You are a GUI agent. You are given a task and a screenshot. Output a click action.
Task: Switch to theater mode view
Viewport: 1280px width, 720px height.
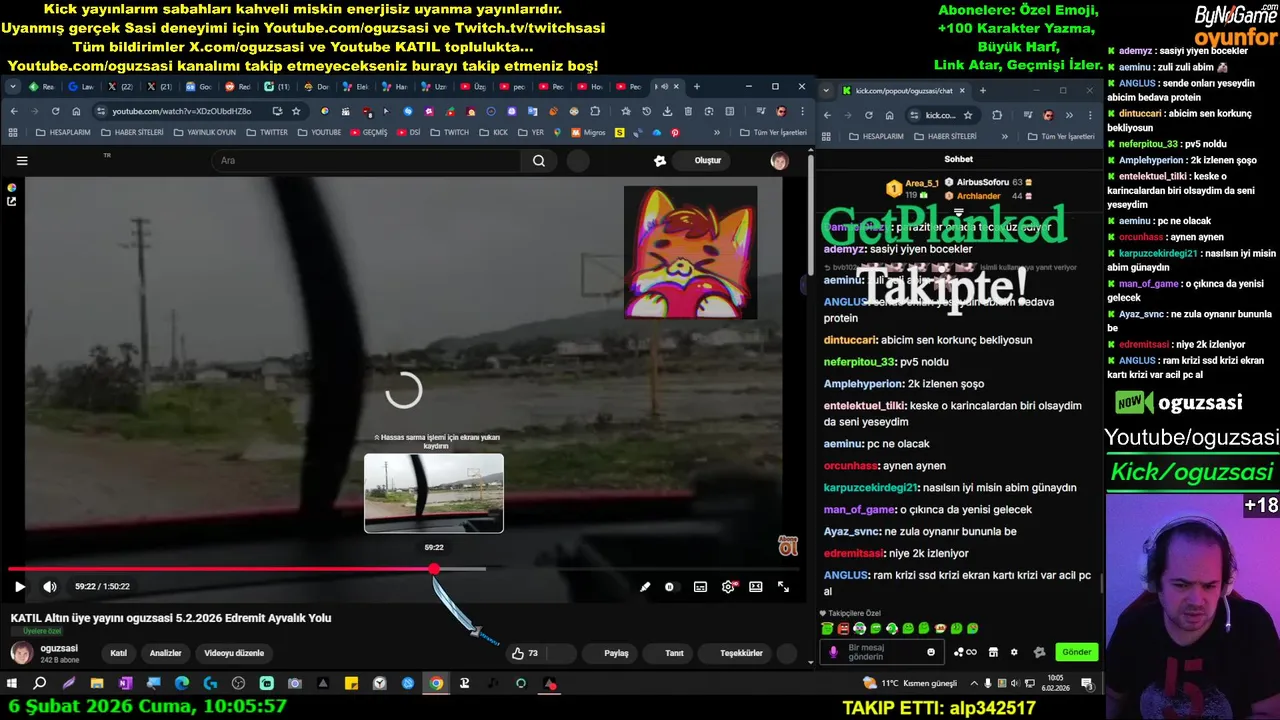pyautogui.click(x=756, y=587)
